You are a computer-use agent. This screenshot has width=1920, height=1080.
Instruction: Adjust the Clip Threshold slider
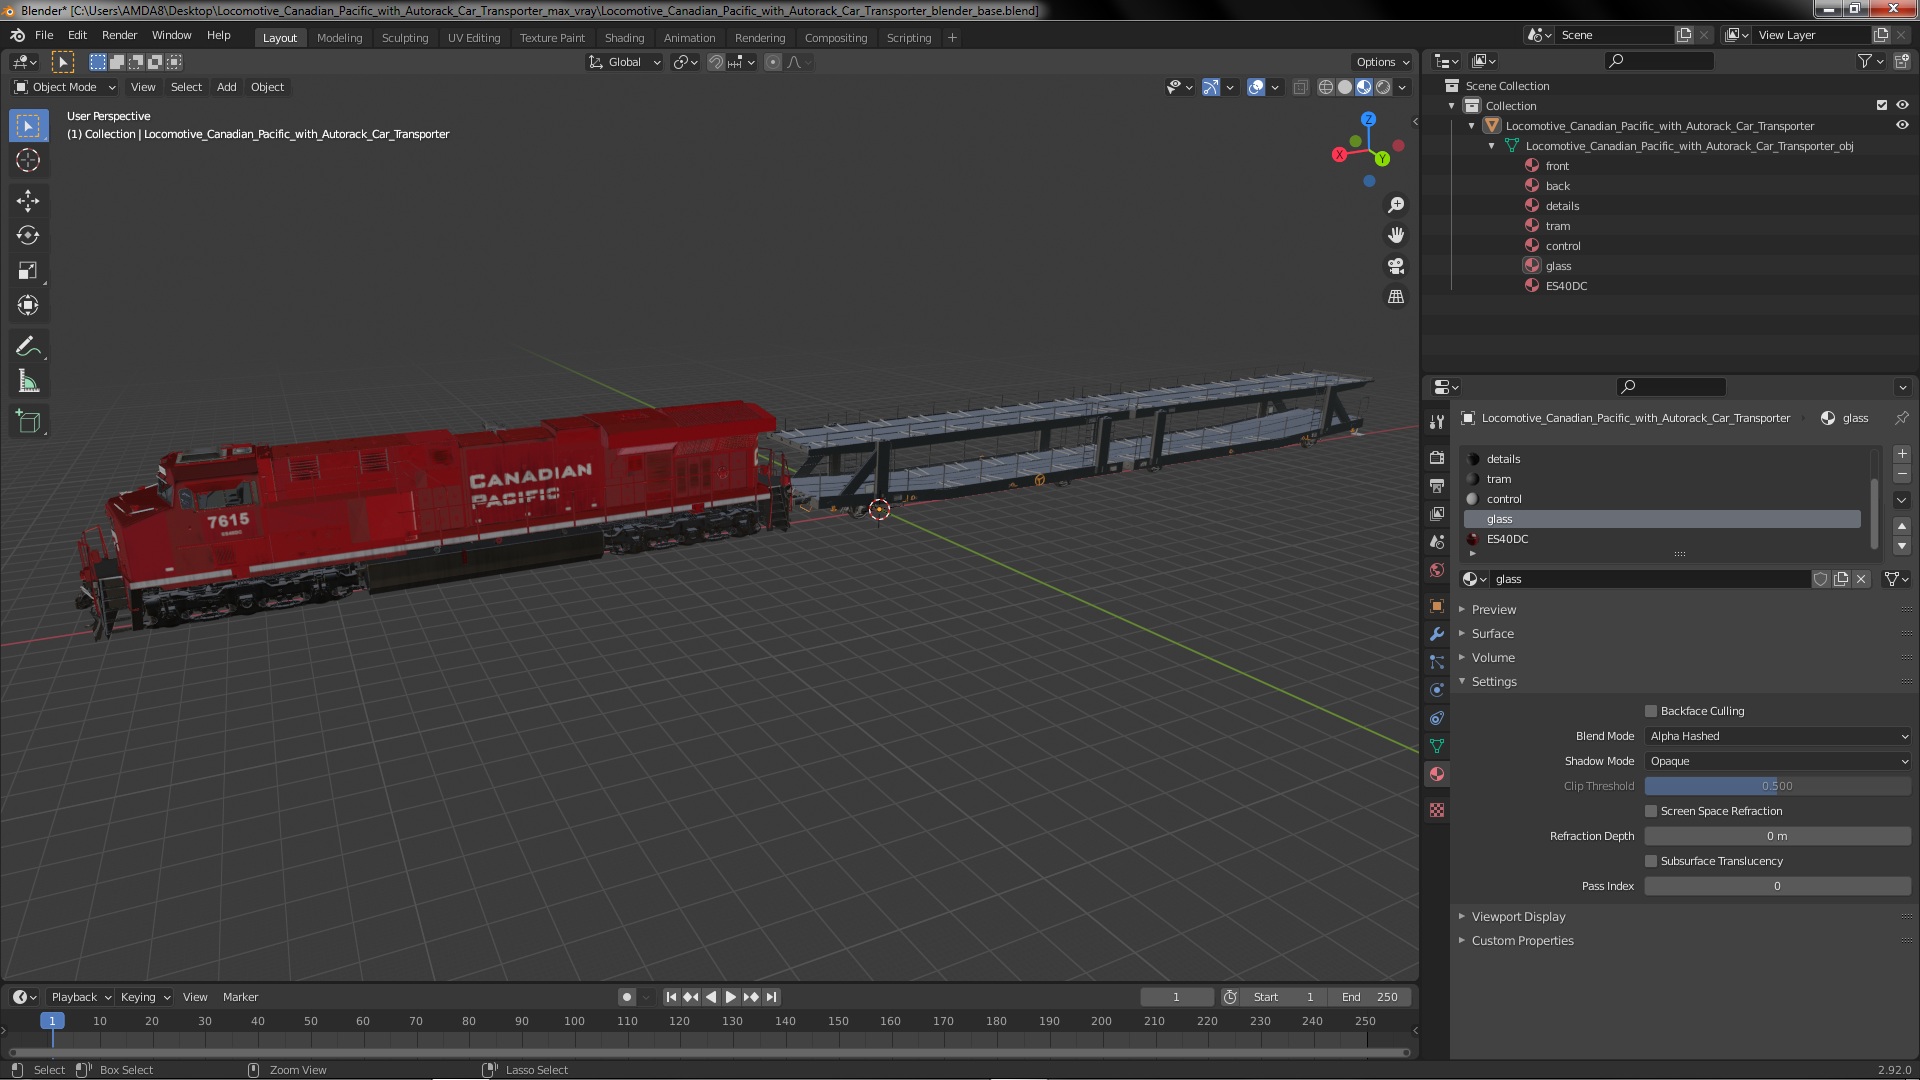tap(1778, 786)
